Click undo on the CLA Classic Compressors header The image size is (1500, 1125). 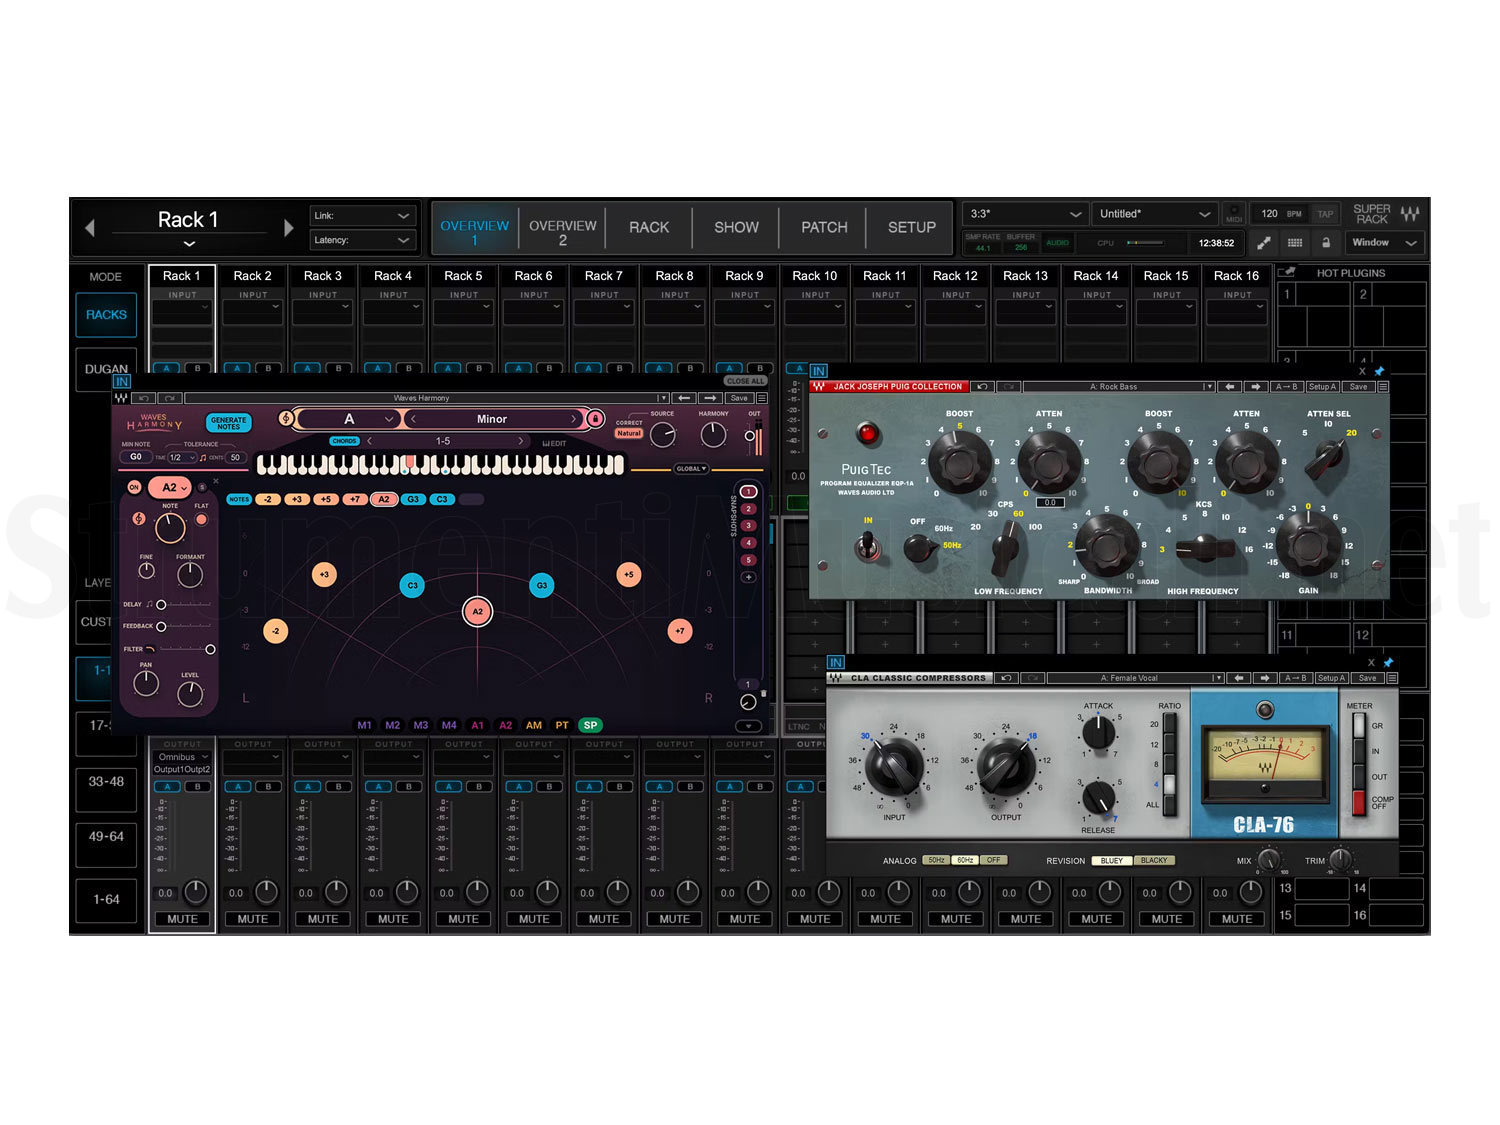(1006, 678)
